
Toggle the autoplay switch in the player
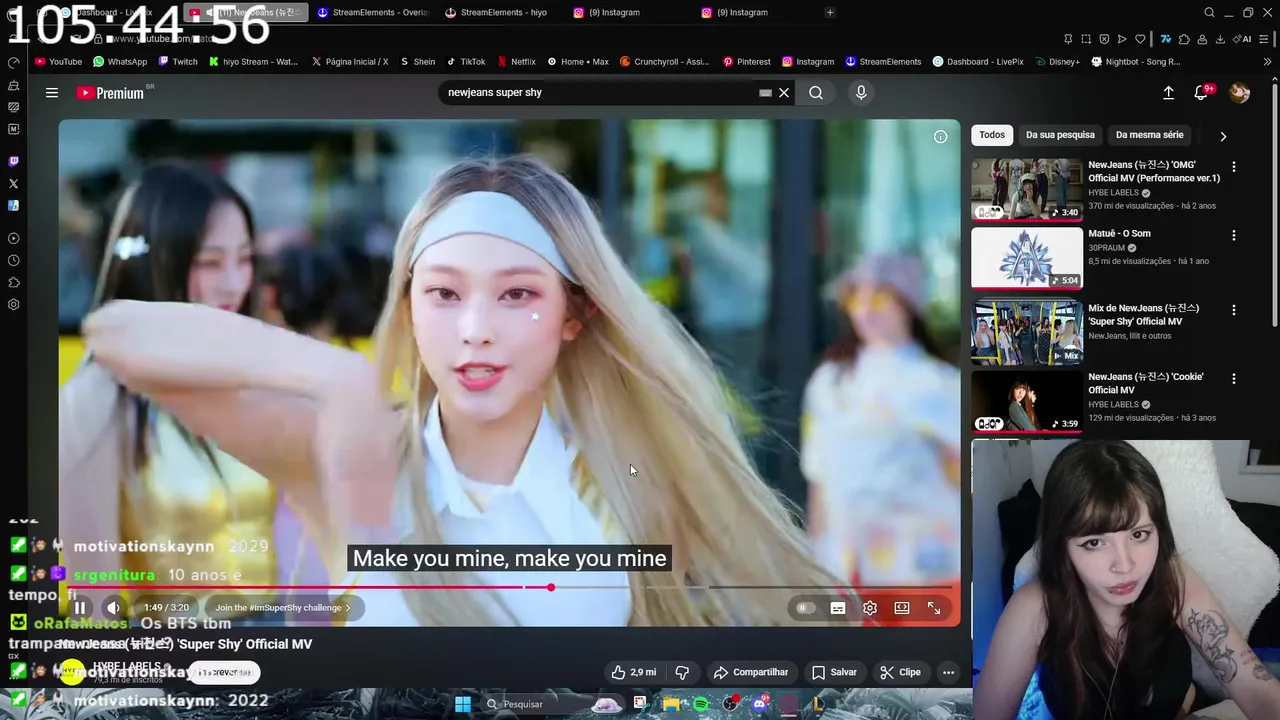pyautogui.click(x=805, y=608)
